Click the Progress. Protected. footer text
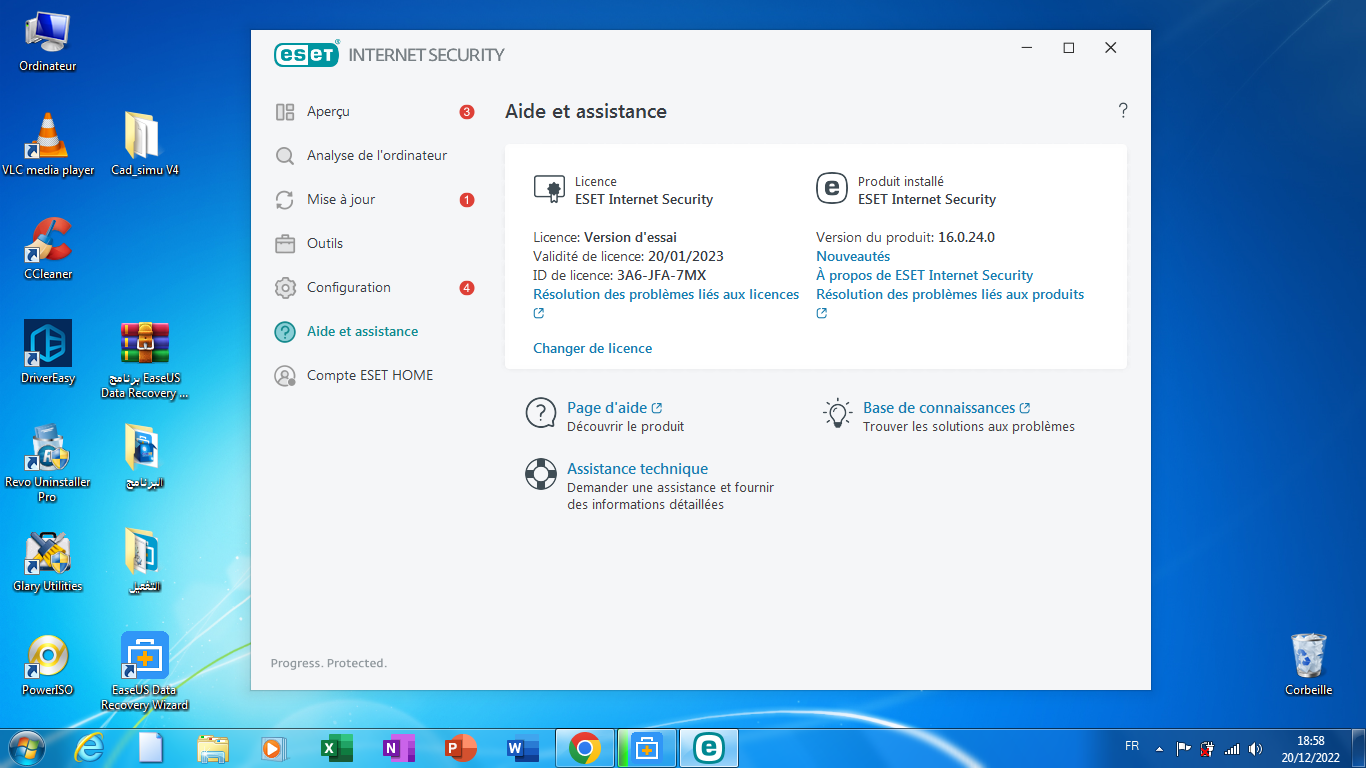1366x768 pixels. 329,663
